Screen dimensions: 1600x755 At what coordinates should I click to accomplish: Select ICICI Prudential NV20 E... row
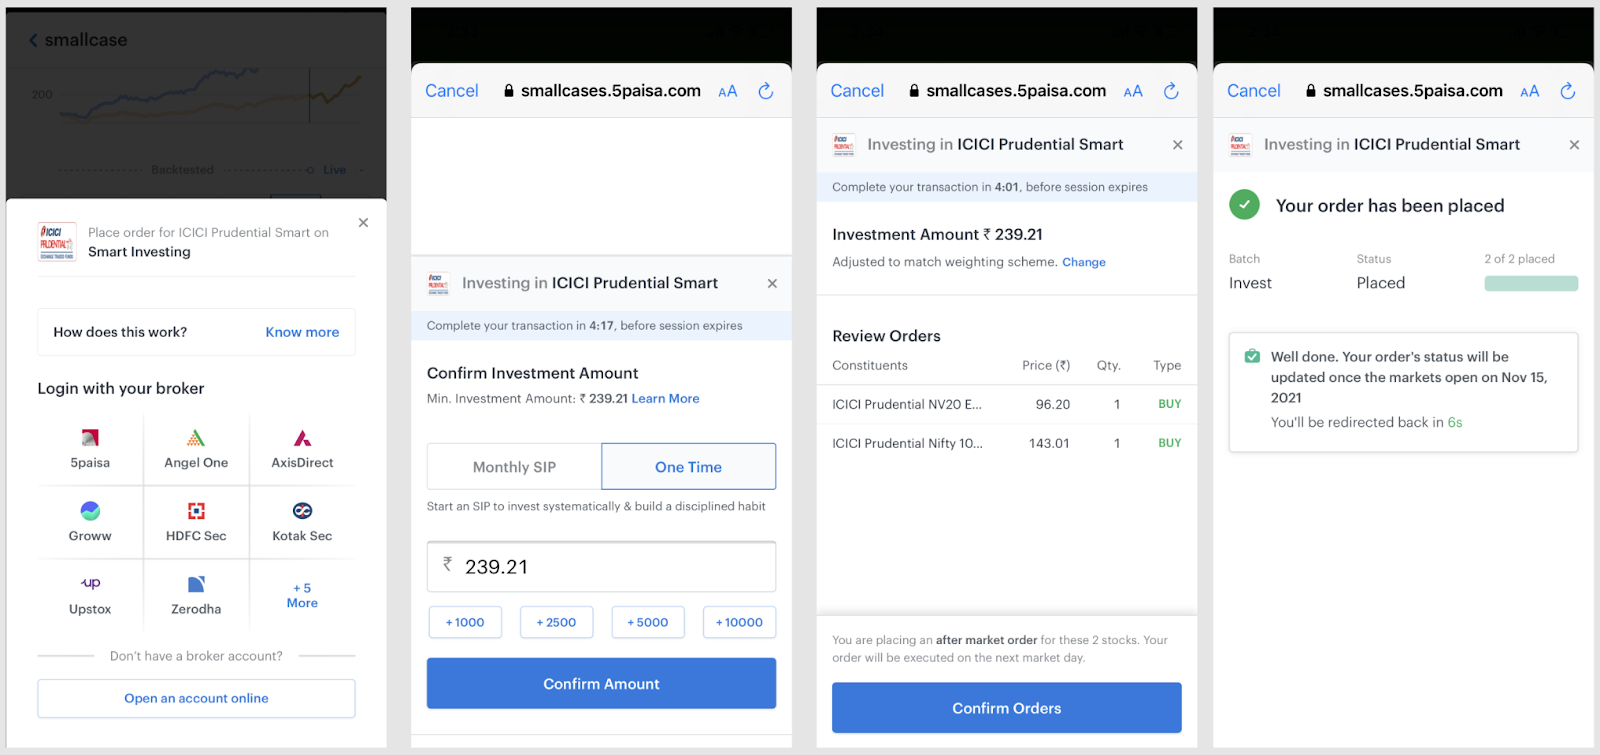click(1006, 404)
